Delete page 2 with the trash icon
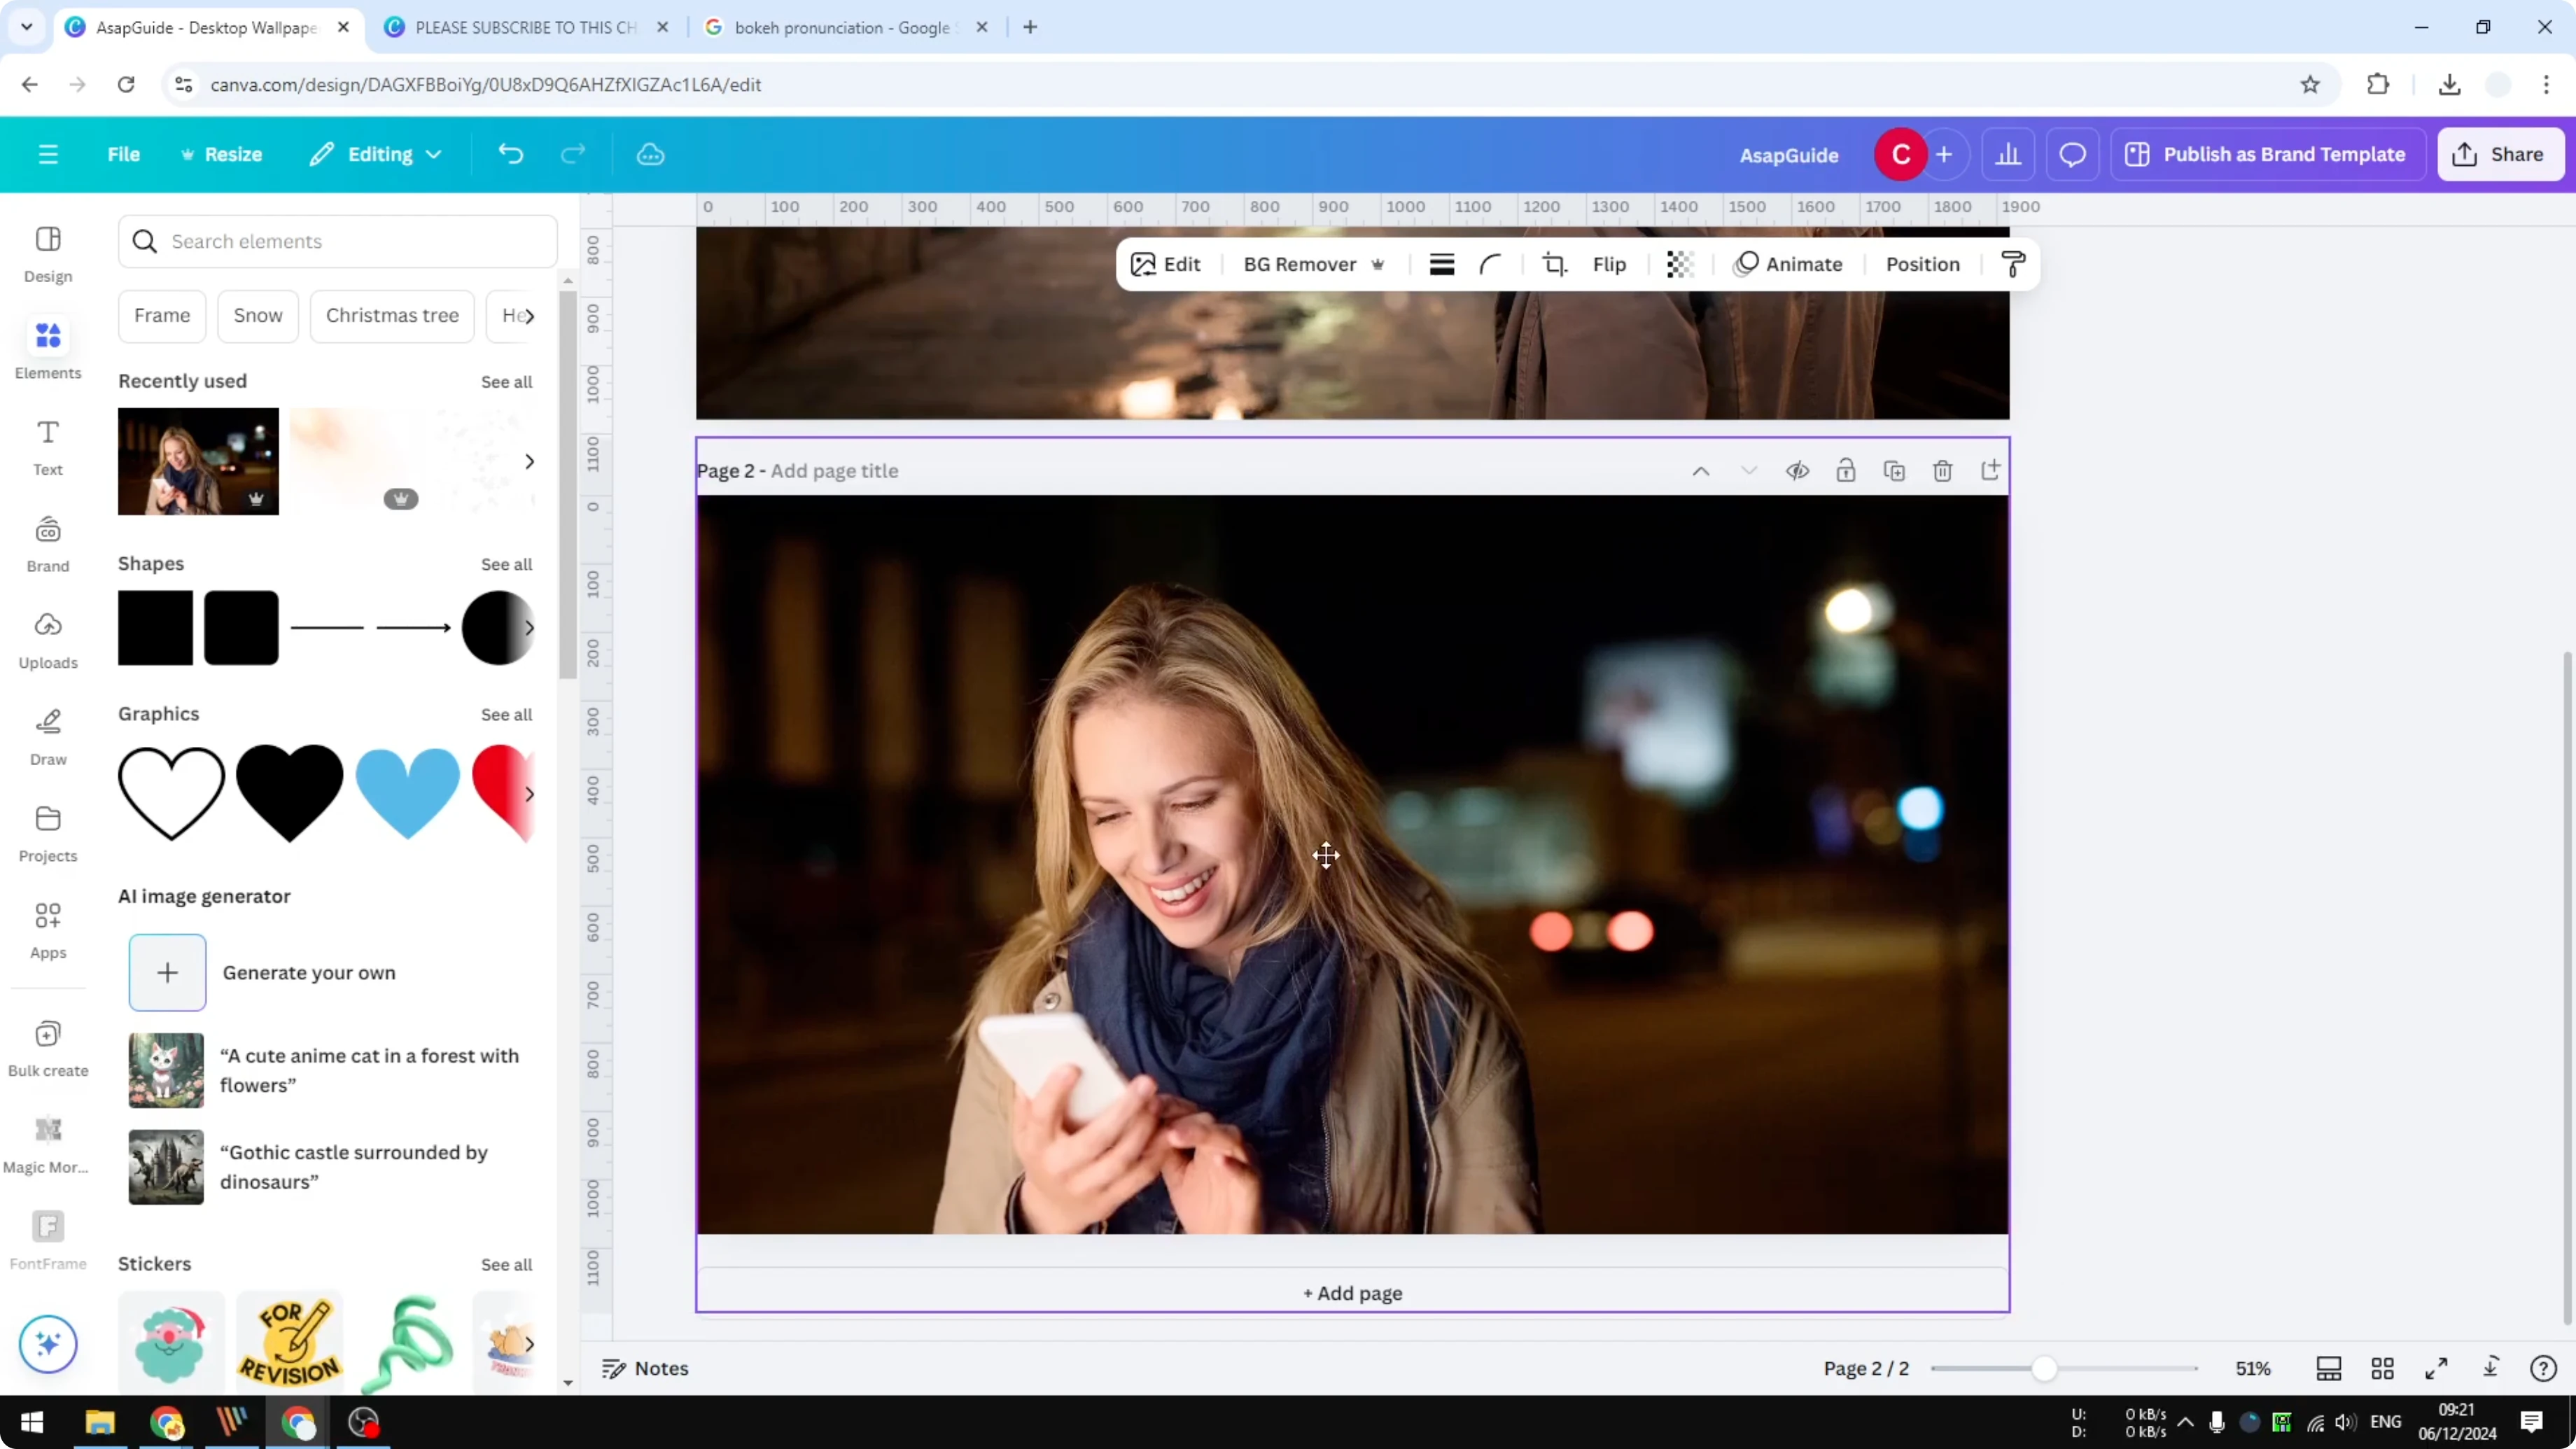Viewport: 2576px width, 1449px height. [1943, 470]
